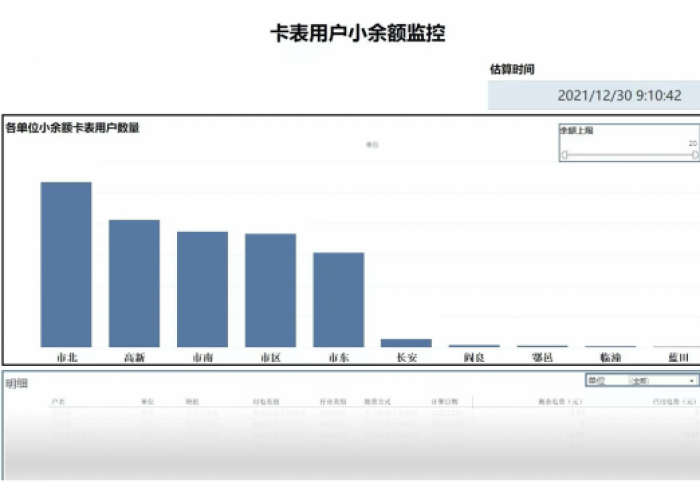Image resolution: width=700 pixels, height=500 pixels.
Task: Click the 已用电费（元） column header
Action: tap(674, 401)
